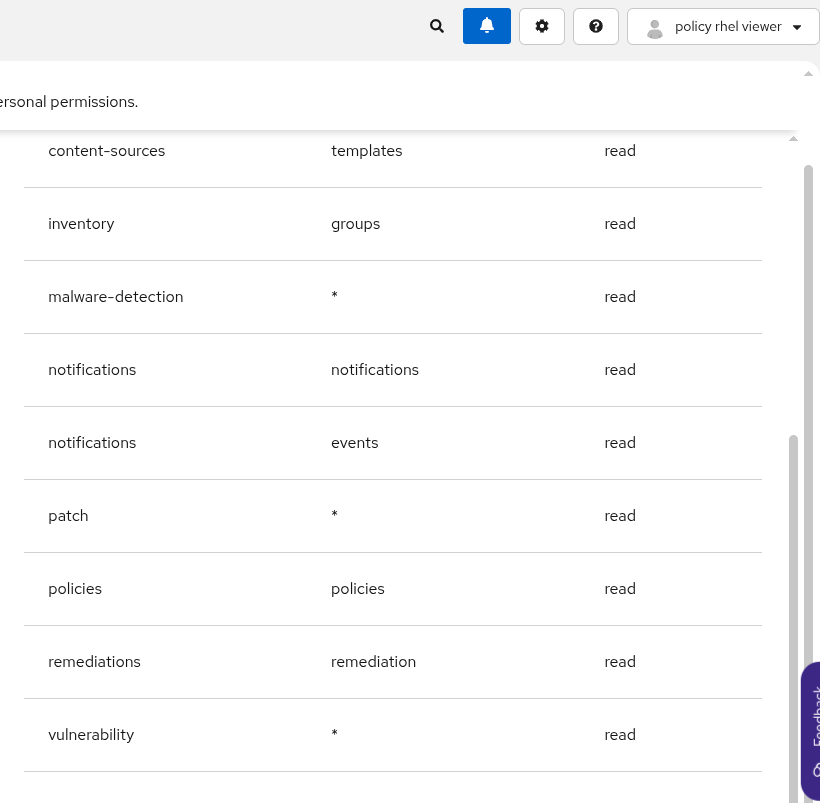Select the malware-detection application row

116,297
